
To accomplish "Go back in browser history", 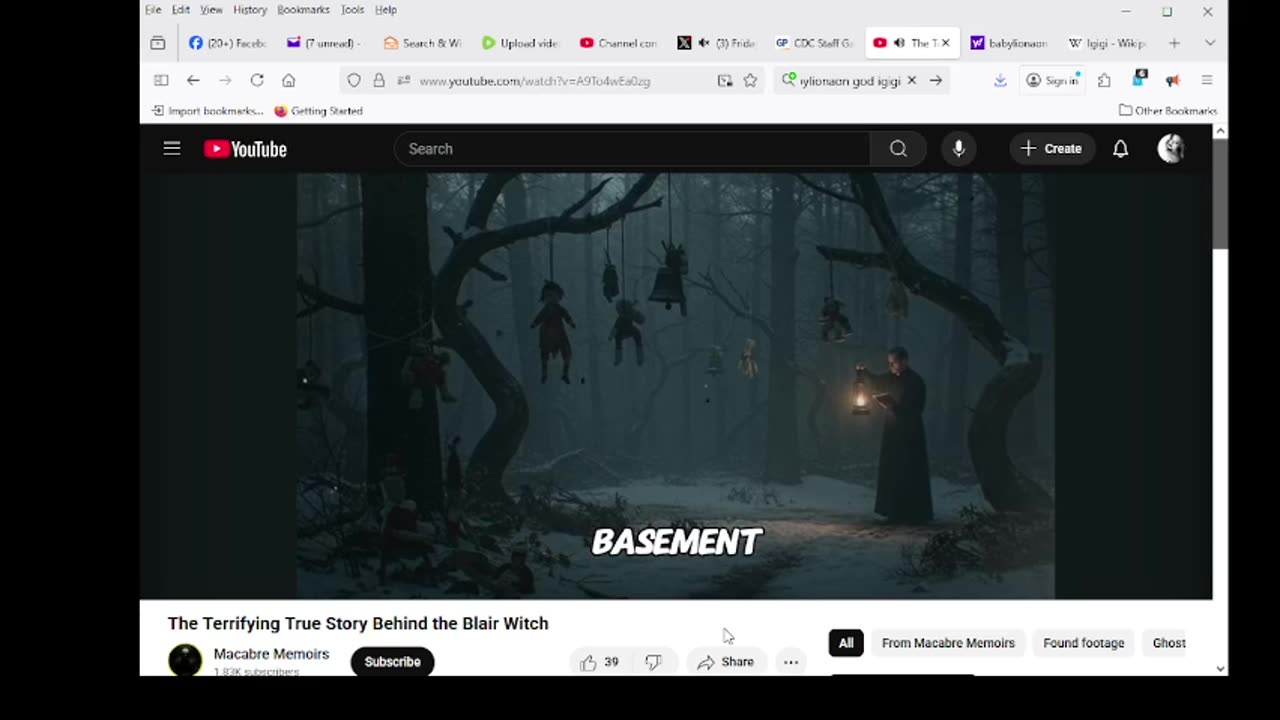I will point(193,80).
